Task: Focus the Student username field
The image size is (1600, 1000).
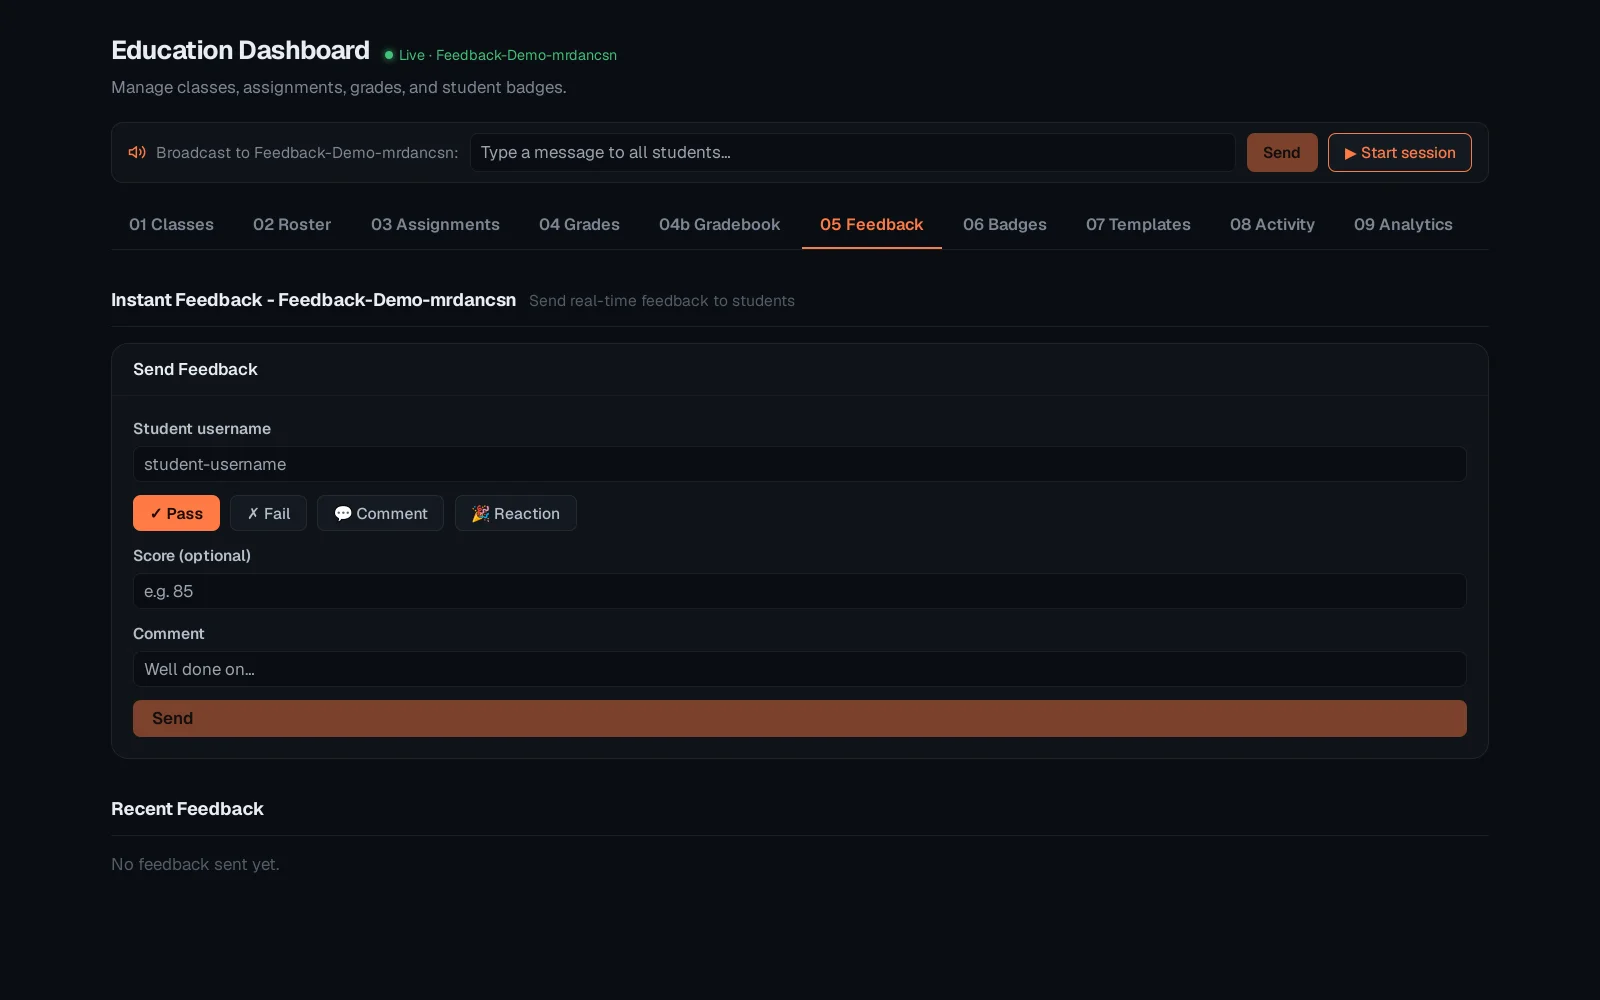Action: 800,464
